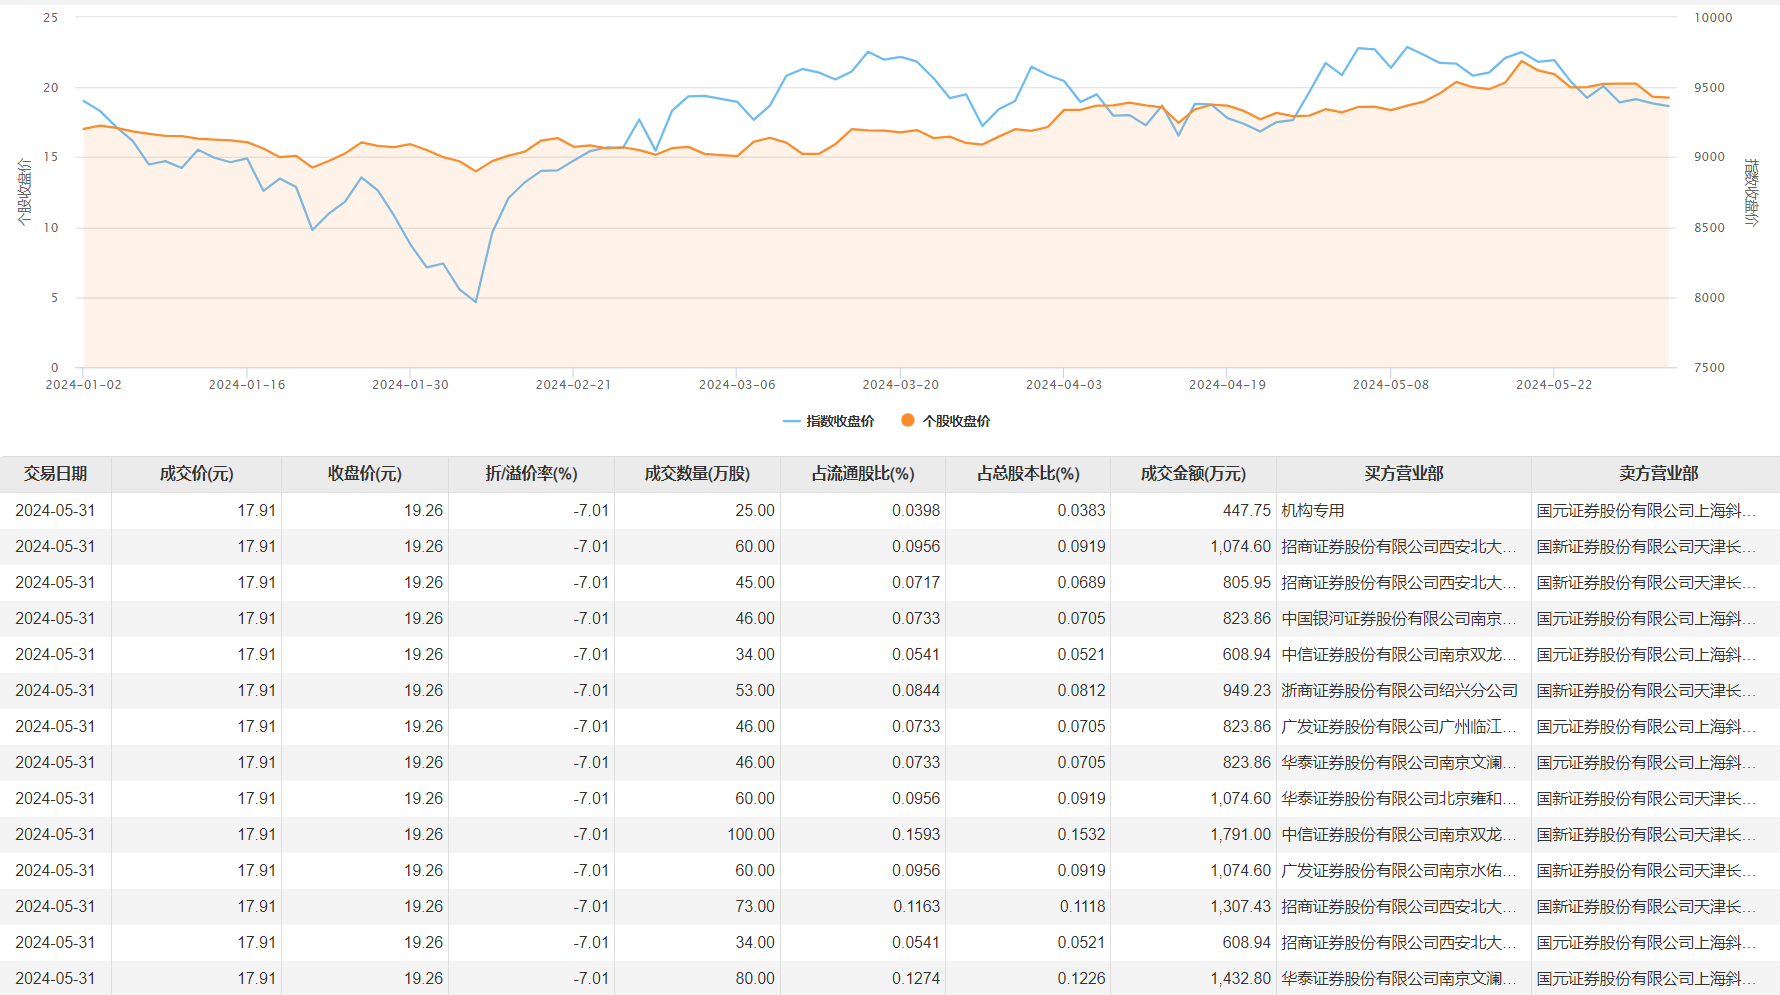The image size is (1780, 995).
Task: Select the 华泰证券 北京雍和 buyer entry
Action: coord(1398,799)
